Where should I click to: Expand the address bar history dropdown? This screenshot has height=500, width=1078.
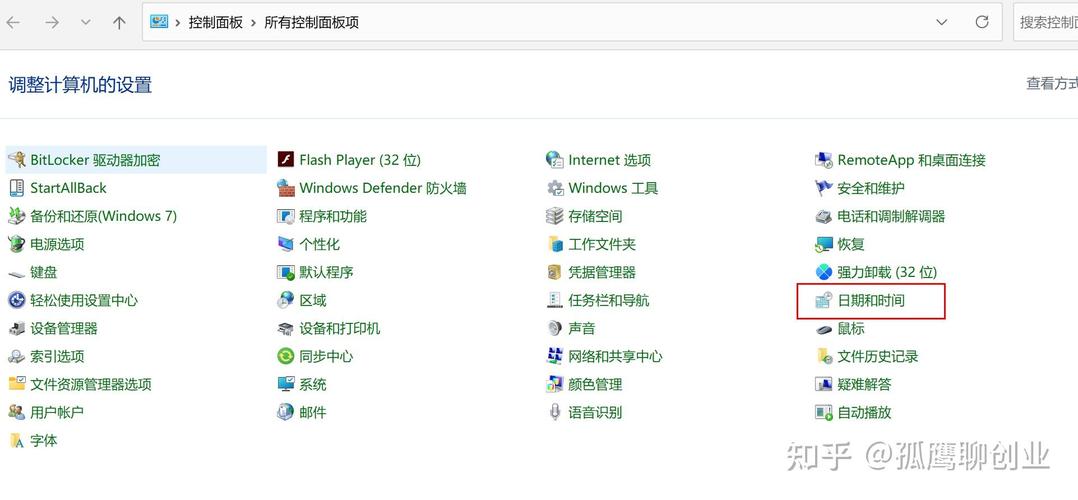(x=942, y=22)
